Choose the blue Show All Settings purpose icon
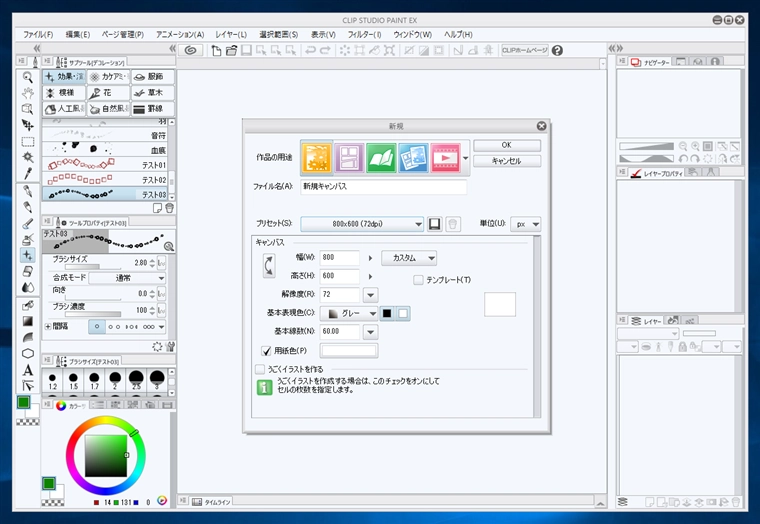Image resolution: width=760 pixels, height=524 pixels. coord(413,158)
